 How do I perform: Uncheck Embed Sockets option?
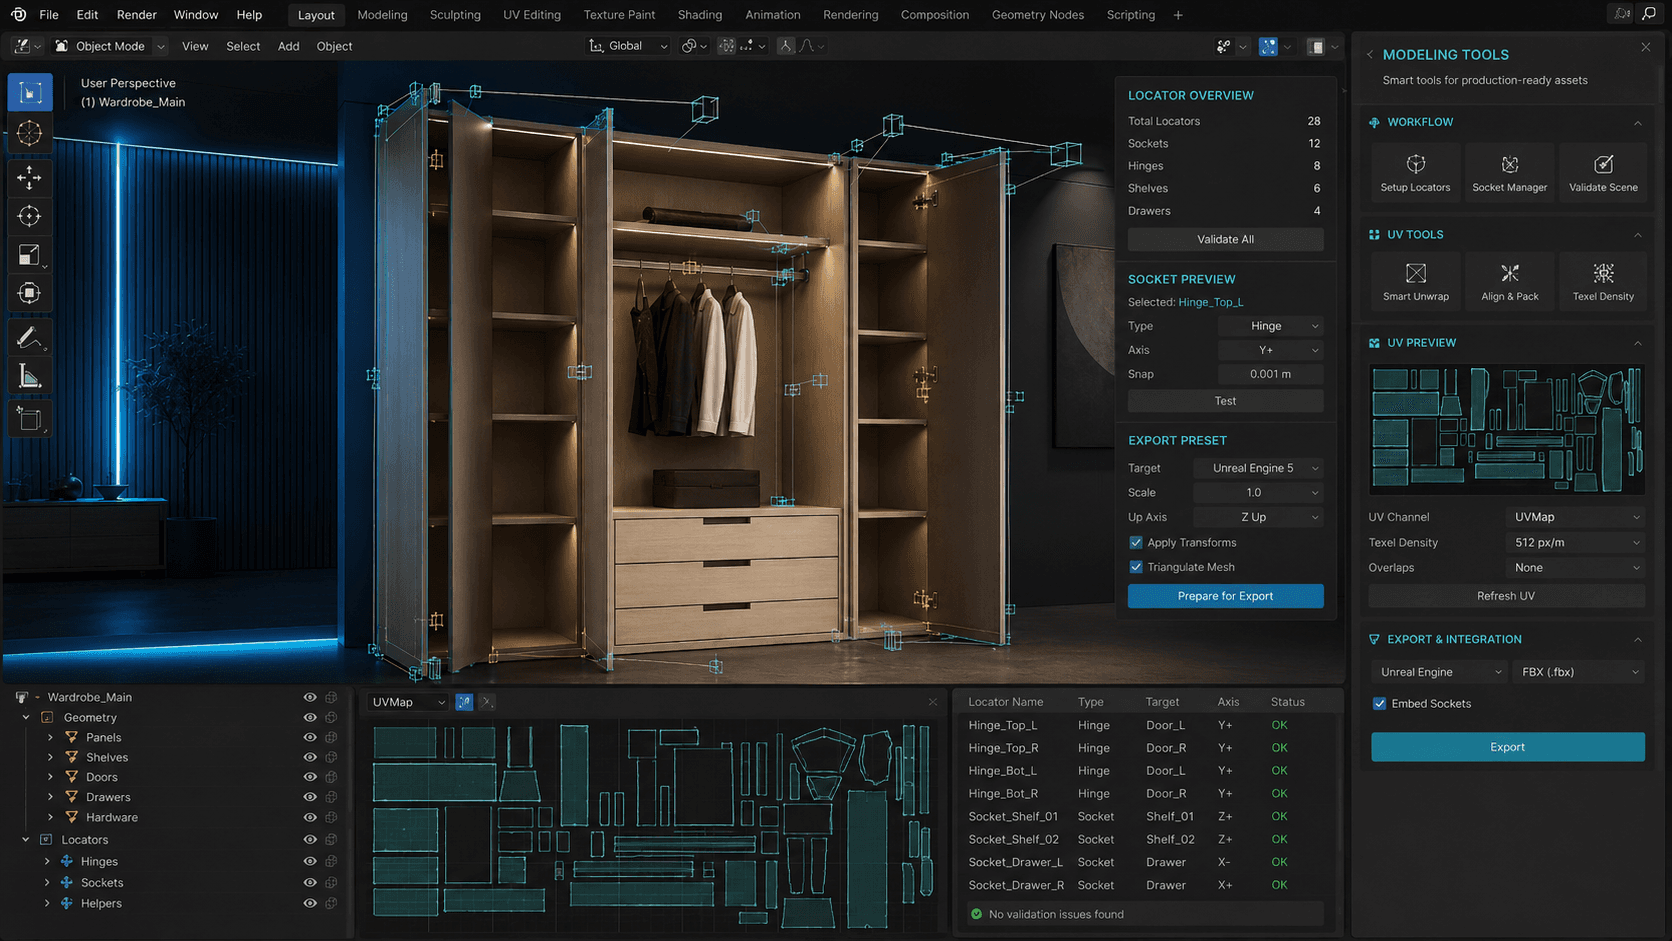click(1379, 704)
